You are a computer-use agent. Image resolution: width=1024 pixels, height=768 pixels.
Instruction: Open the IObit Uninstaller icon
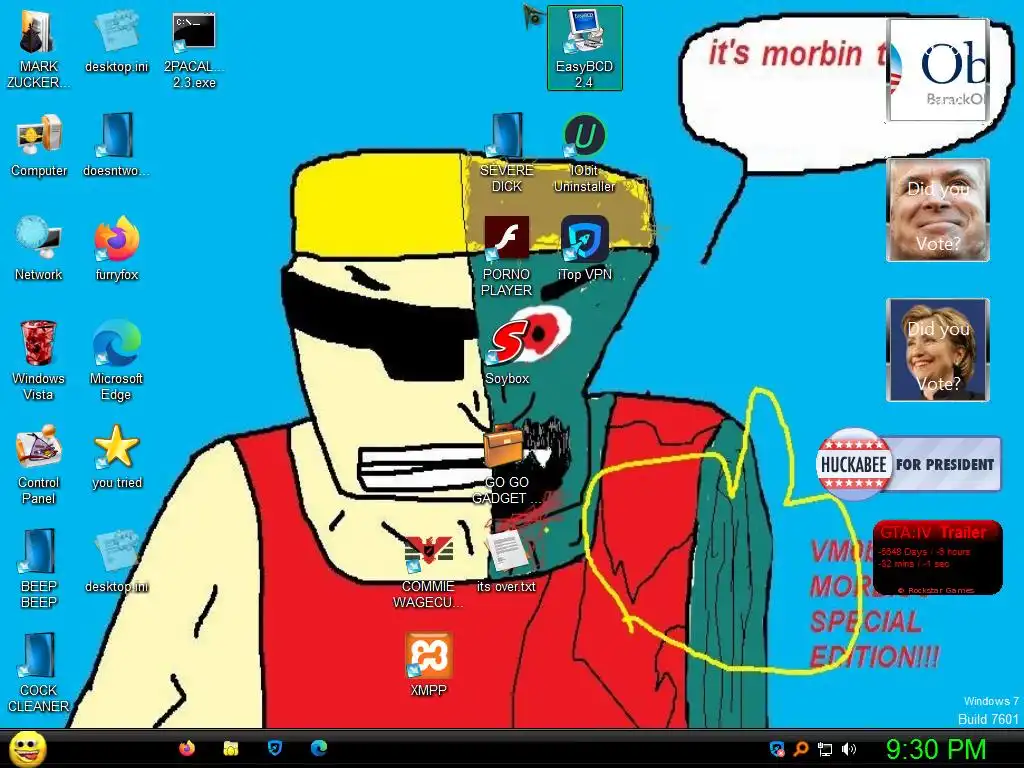[584, 153]
